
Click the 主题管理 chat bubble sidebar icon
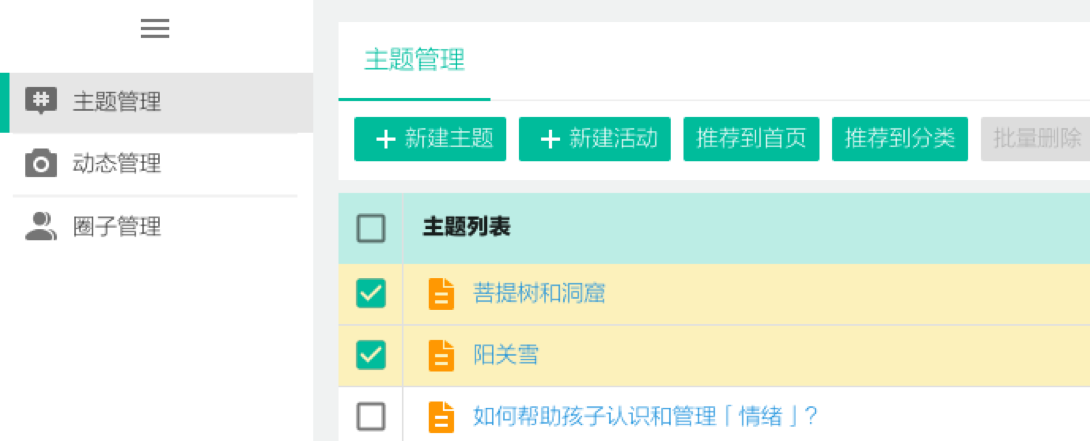pos(41,102)
